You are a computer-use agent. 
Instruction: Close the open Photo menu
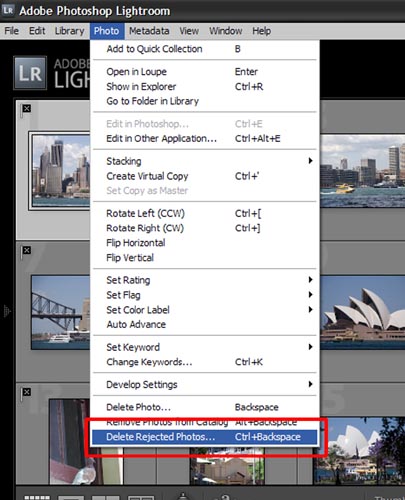(x=107, y=31)
